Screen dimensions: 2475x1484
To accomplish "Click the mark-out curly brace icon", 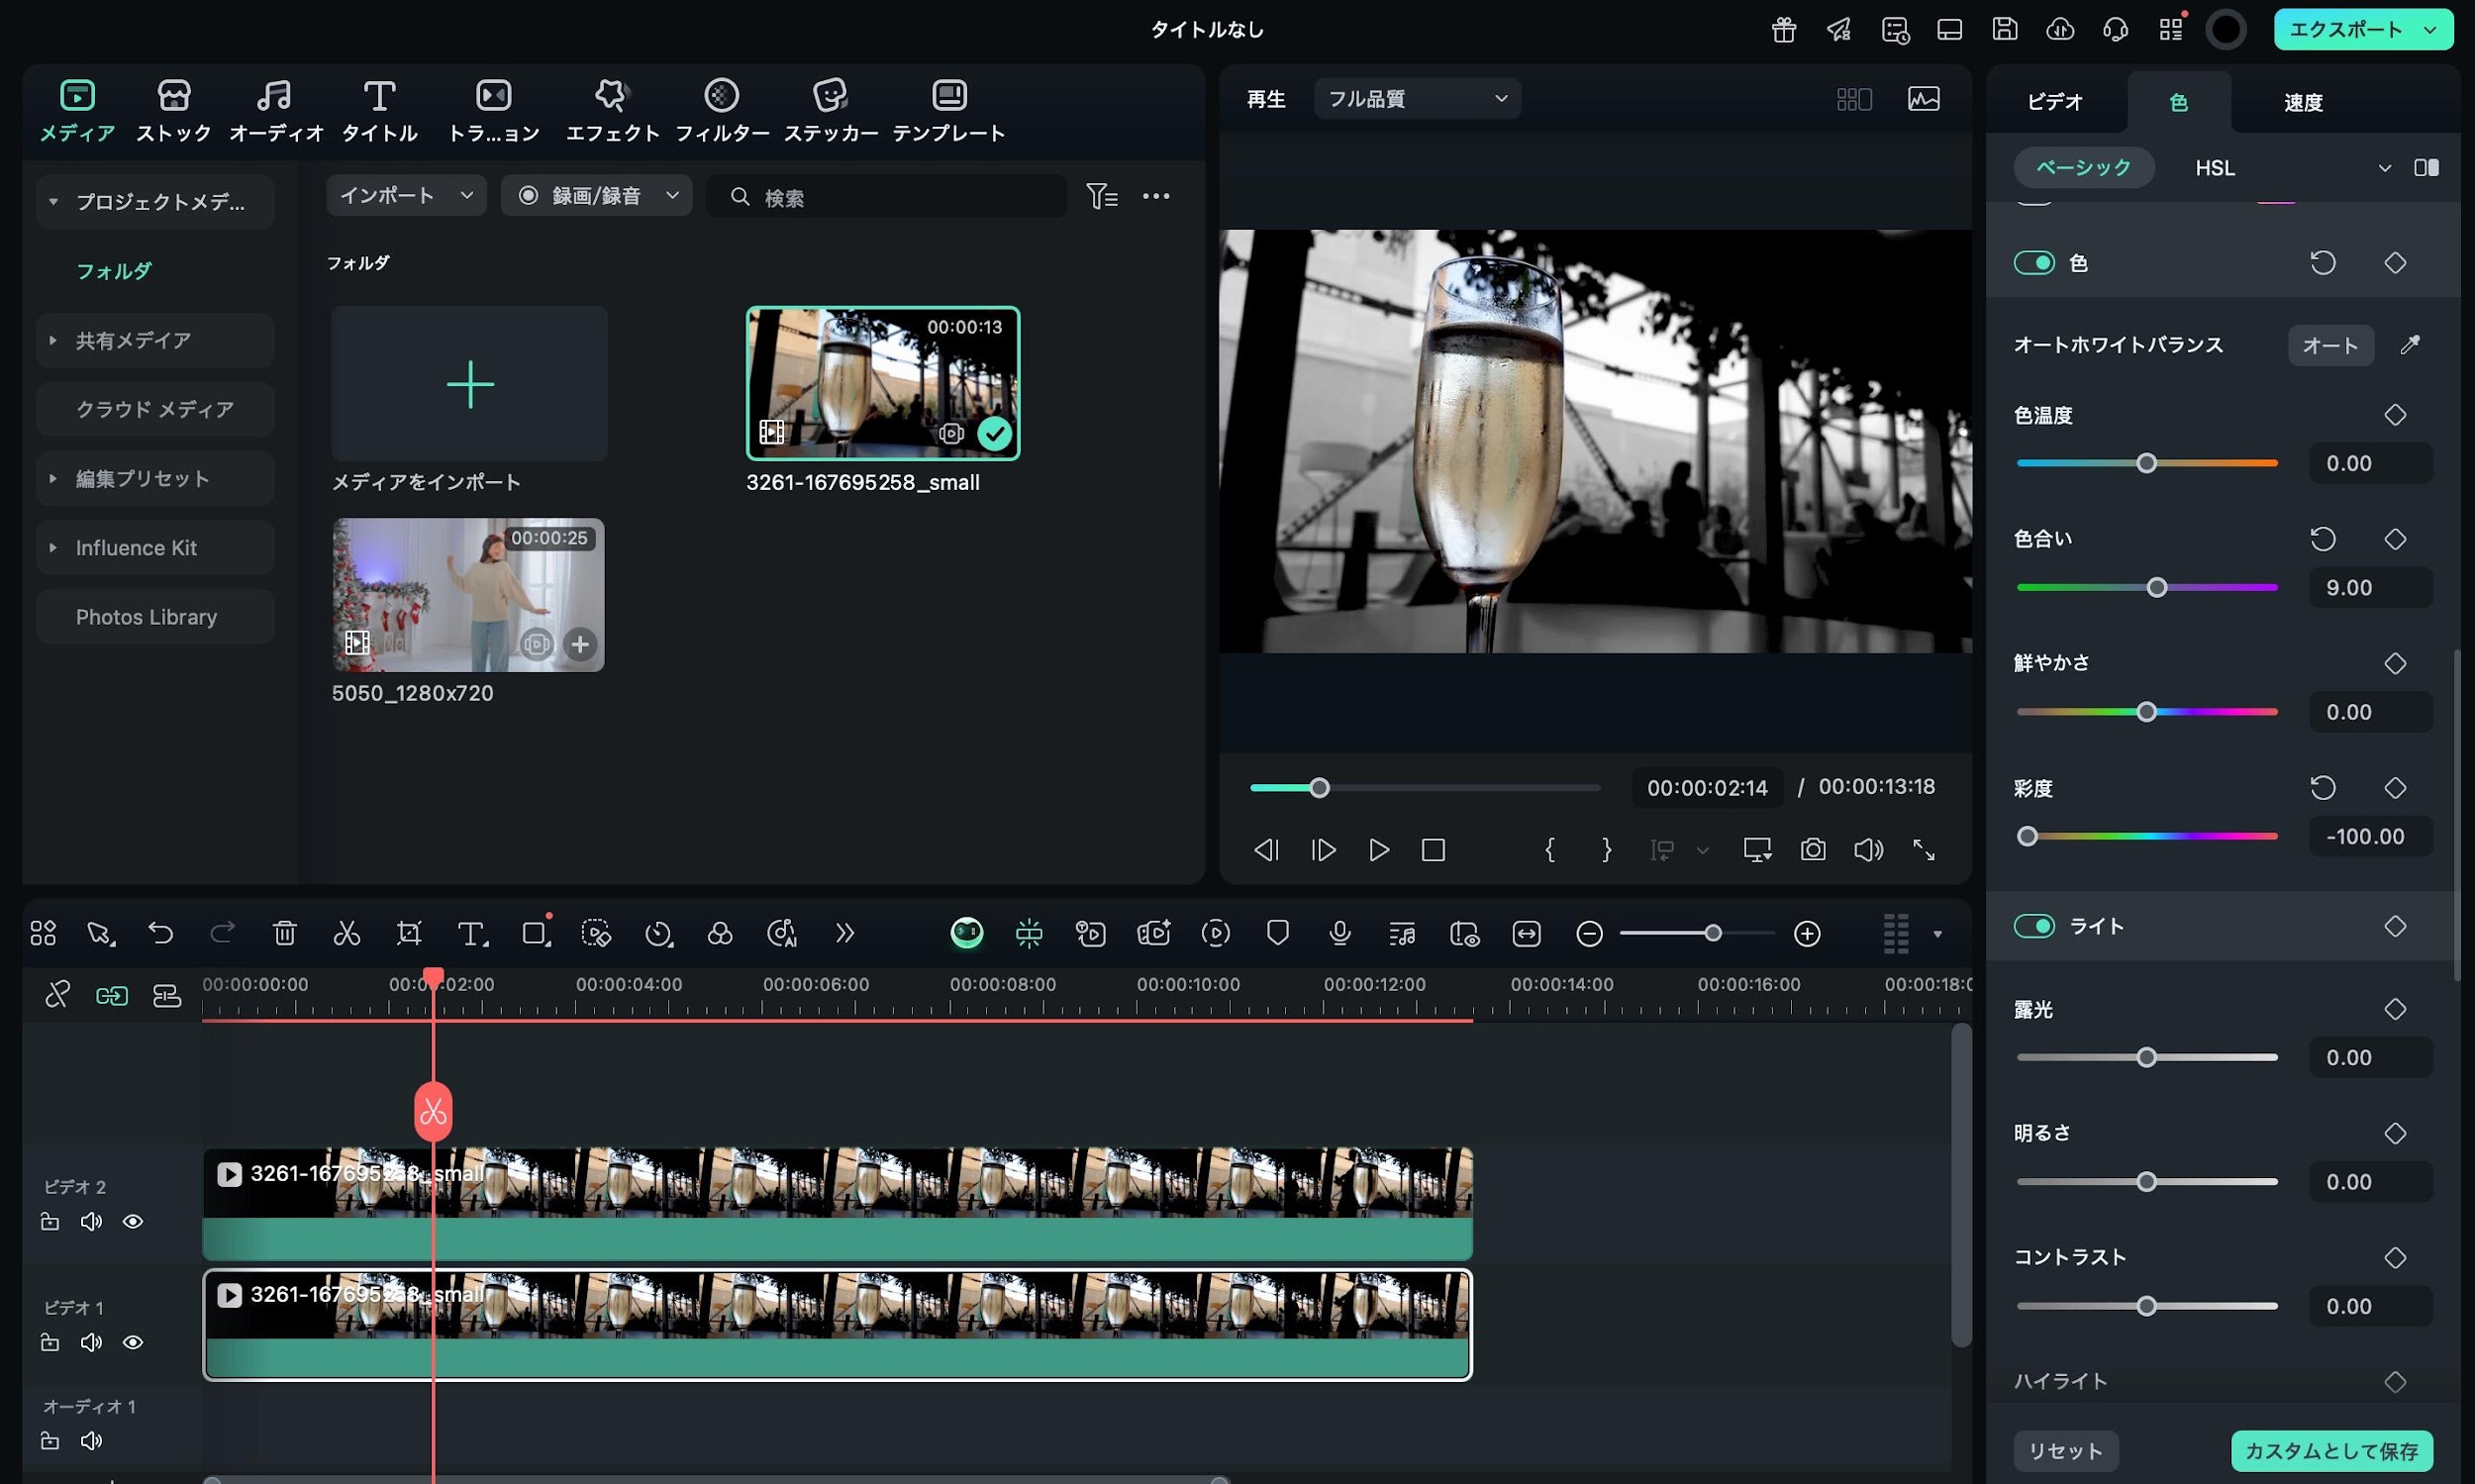I will [x=1607, y=850].
